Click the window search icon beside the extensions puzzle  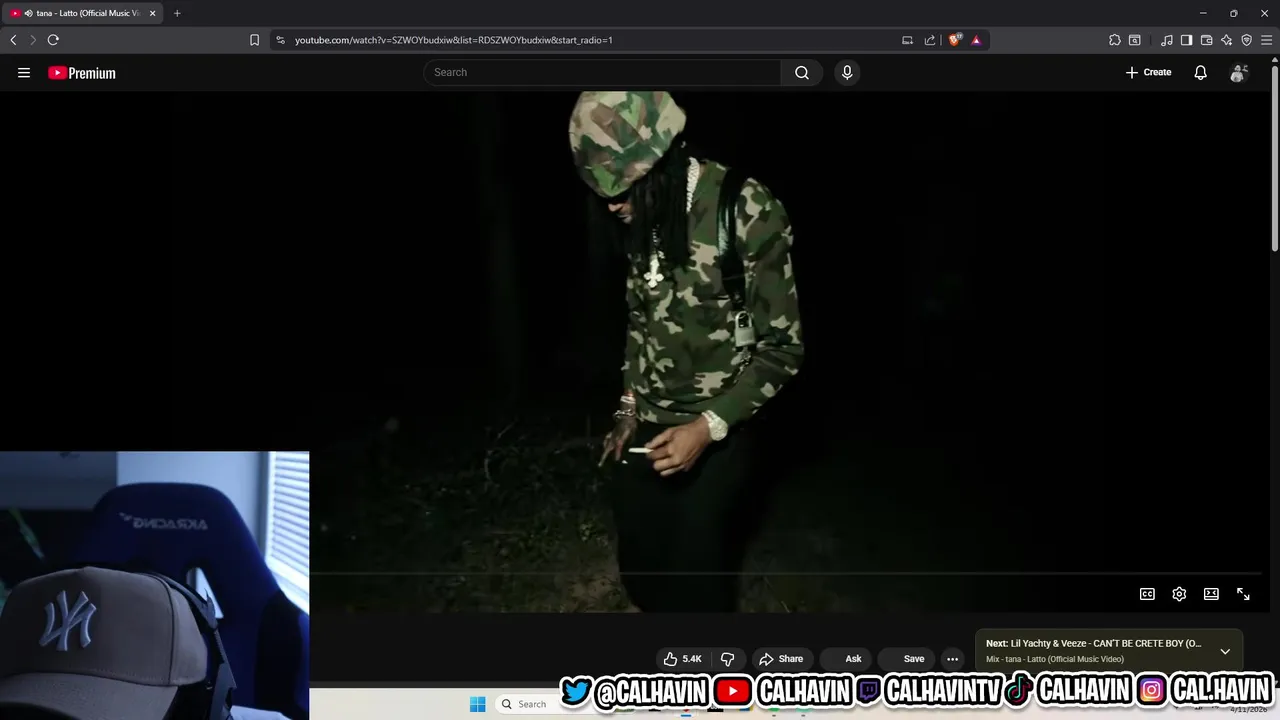(1135, 40)
